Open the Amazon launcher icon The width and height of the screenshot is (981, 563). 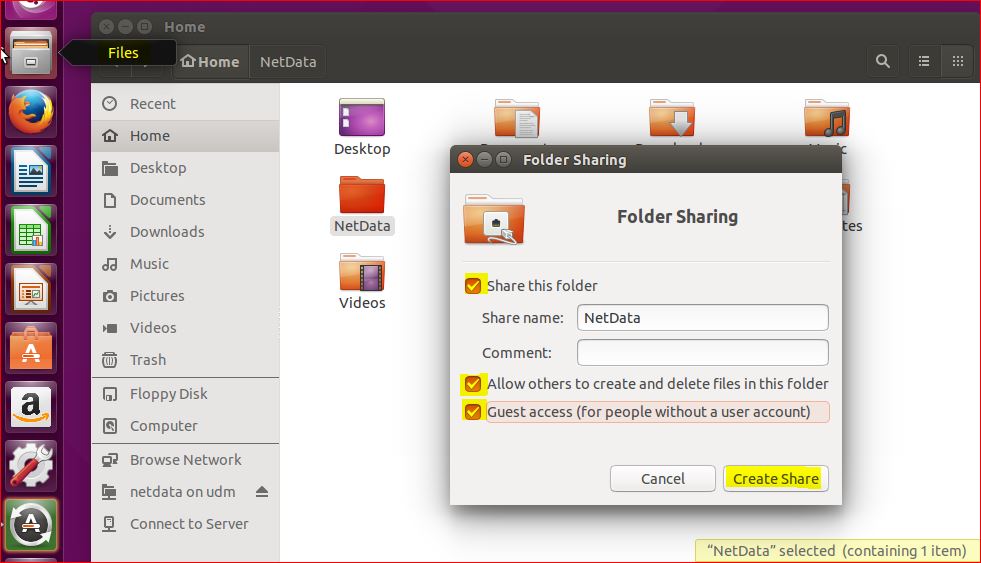point(32,406)
